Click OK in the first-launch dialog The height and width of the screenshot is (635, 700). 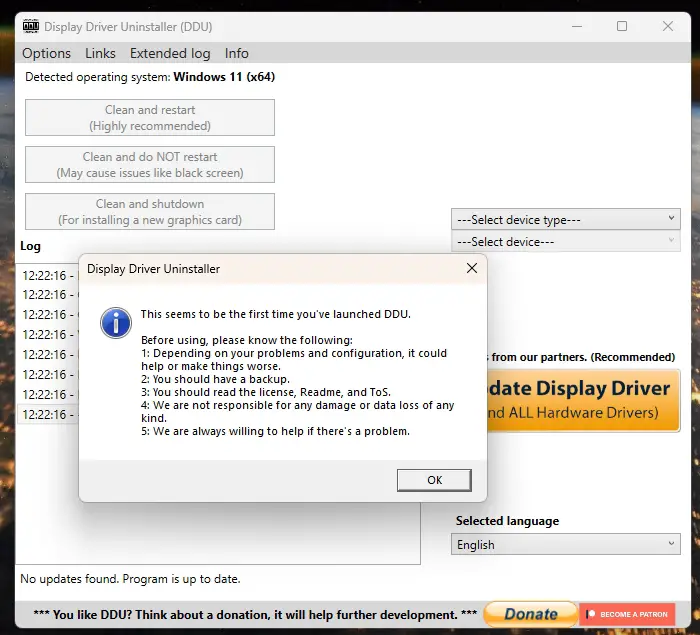[x=434, y=480]
